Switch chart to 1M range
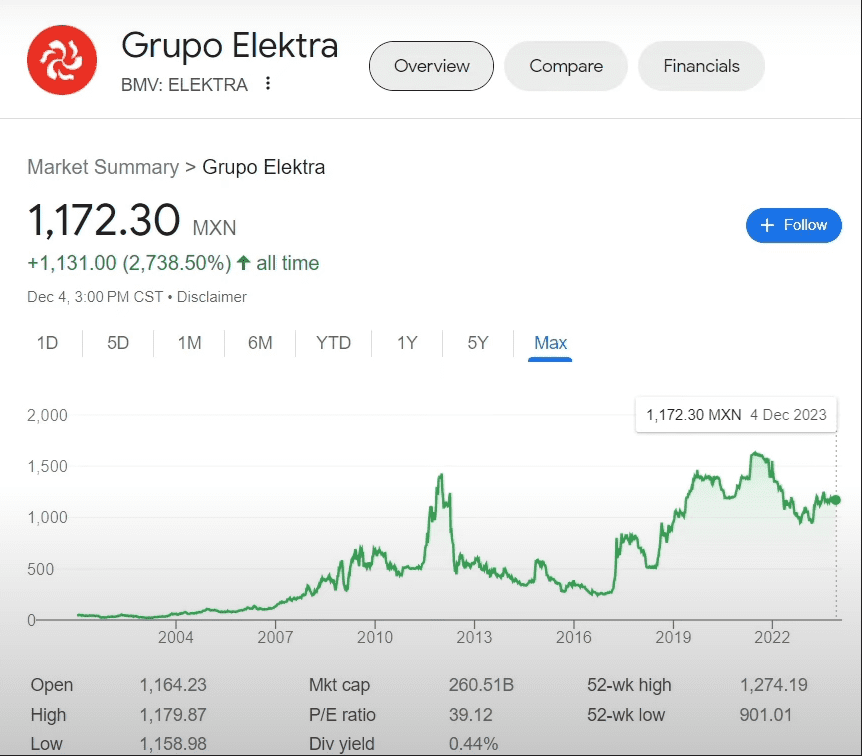 click(x=189, y=343)
